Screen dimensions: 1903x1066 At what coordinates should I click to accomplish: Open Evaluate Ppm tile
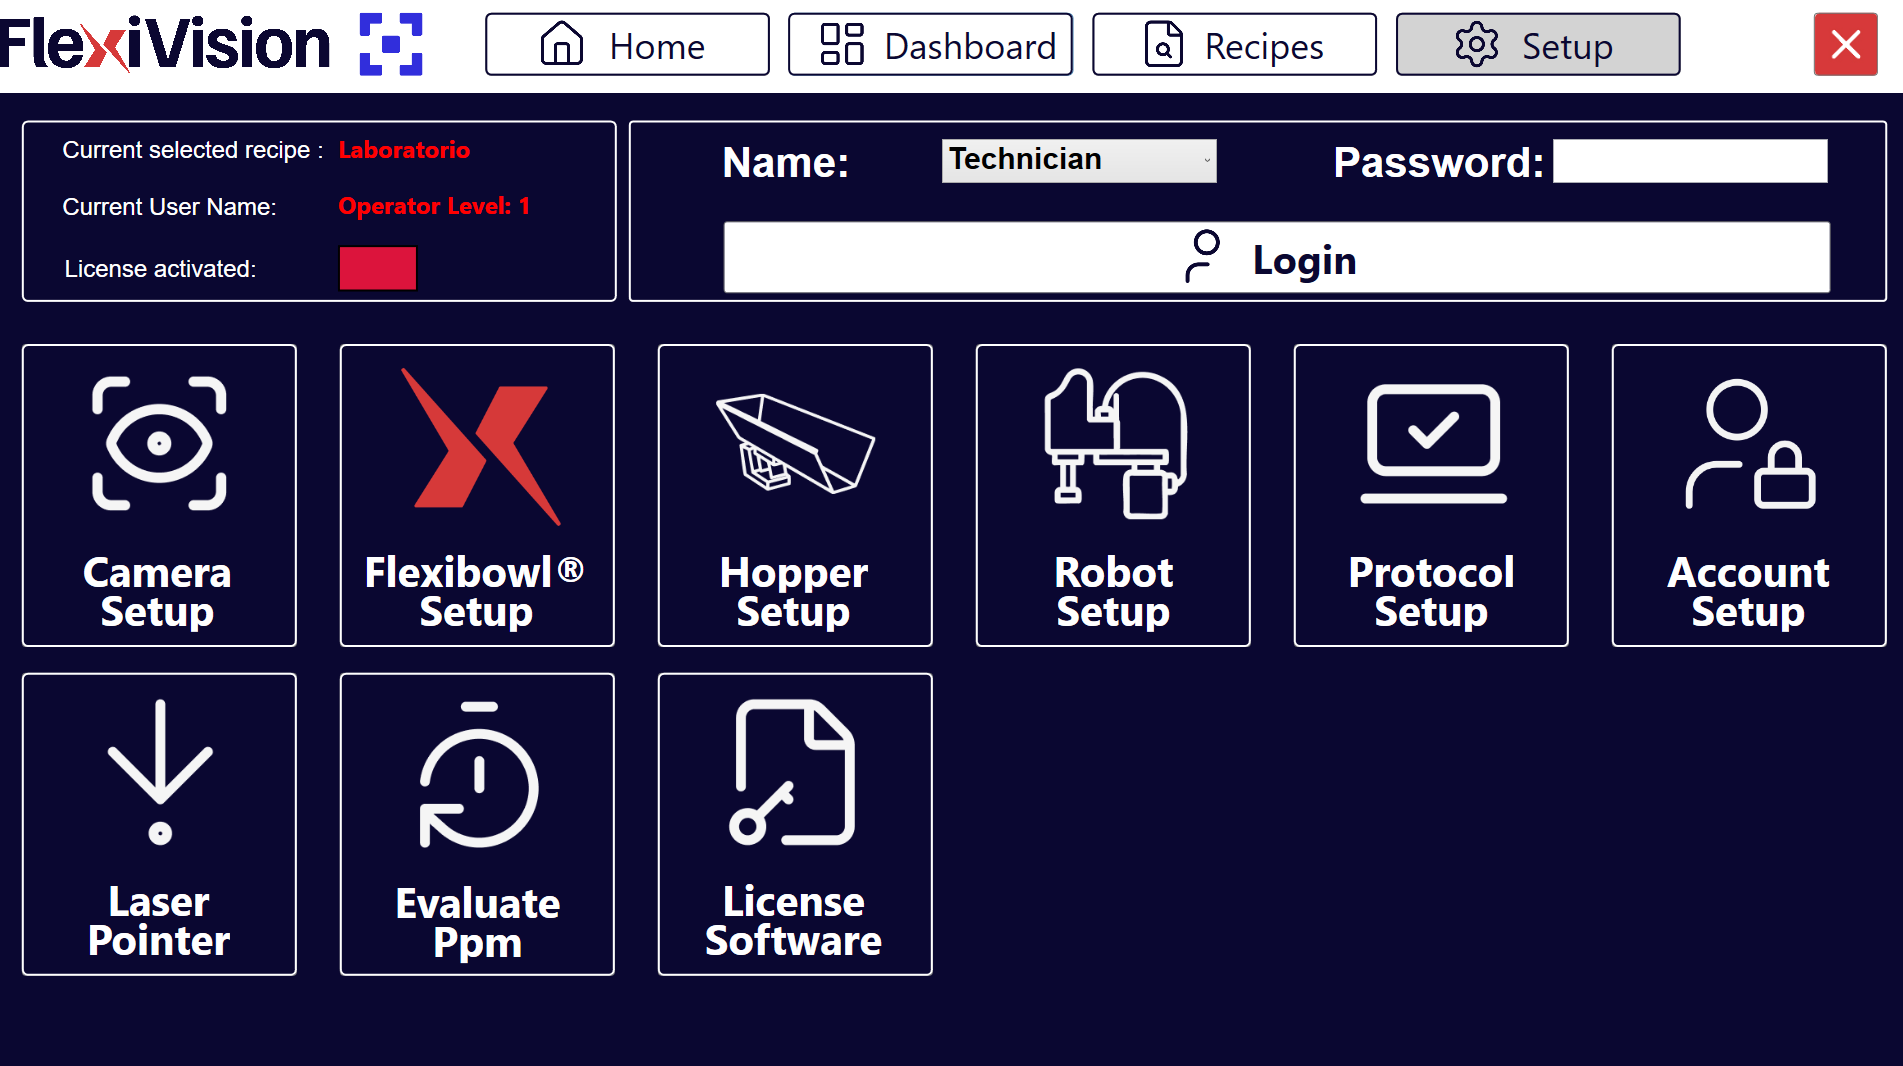point(477,824)
